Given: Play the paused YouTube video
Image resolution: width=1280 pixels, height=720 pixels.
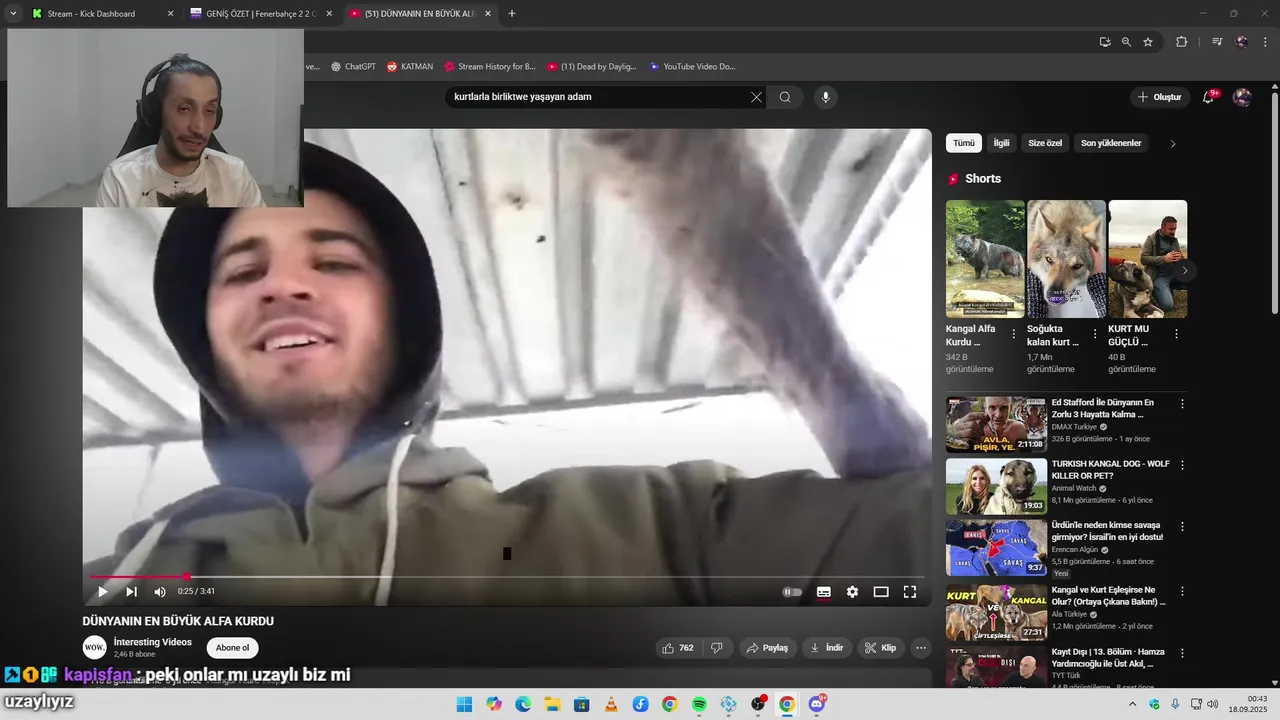Looking at the screenshot, I should [x=102, y=592].
